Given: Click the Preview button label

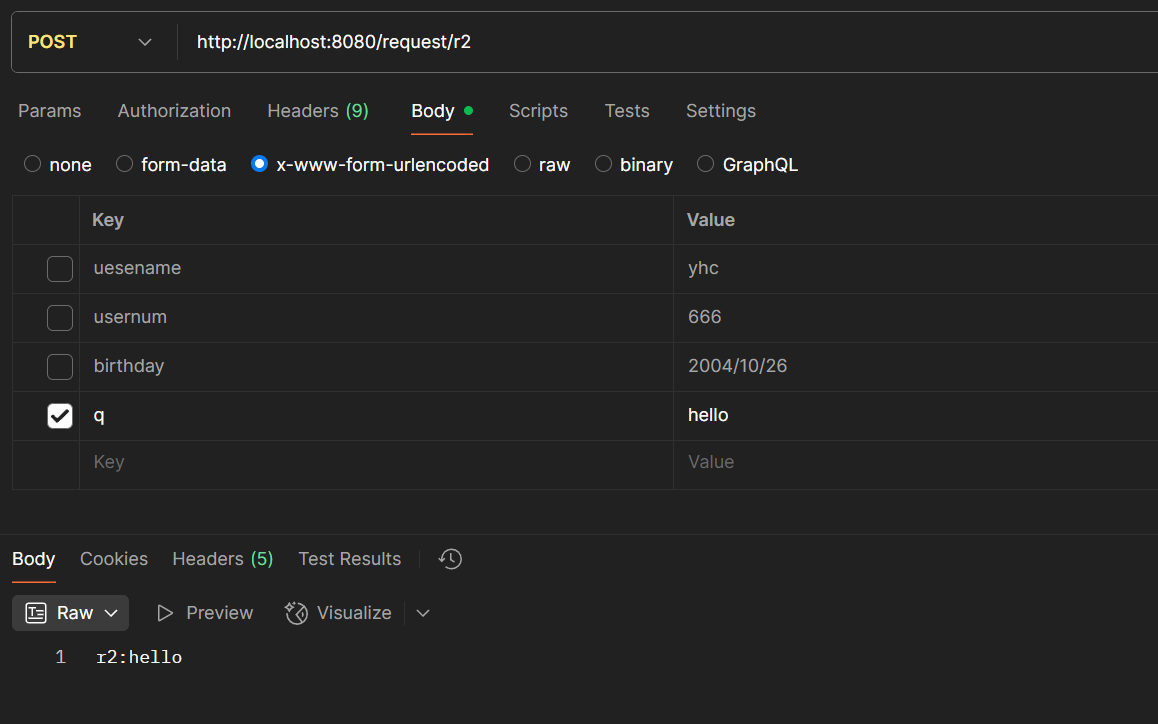Looking at the screenshot, I should pos(219,613).
